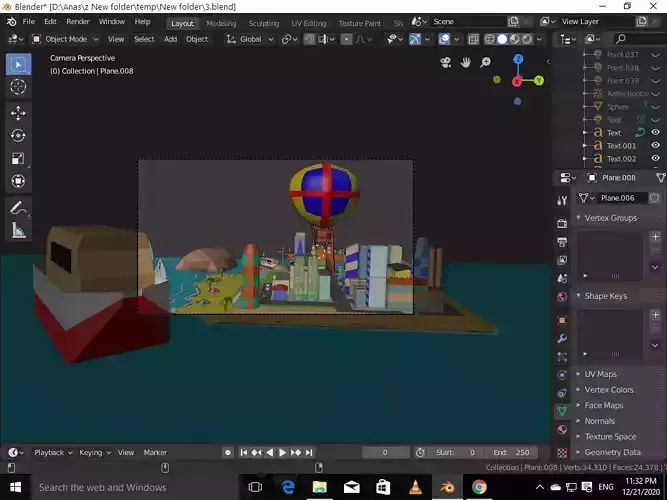Viewport: 667px width, 500px height.
Task: Toggle fake user shield for Plane.006
Action: (x=654, y=198)
